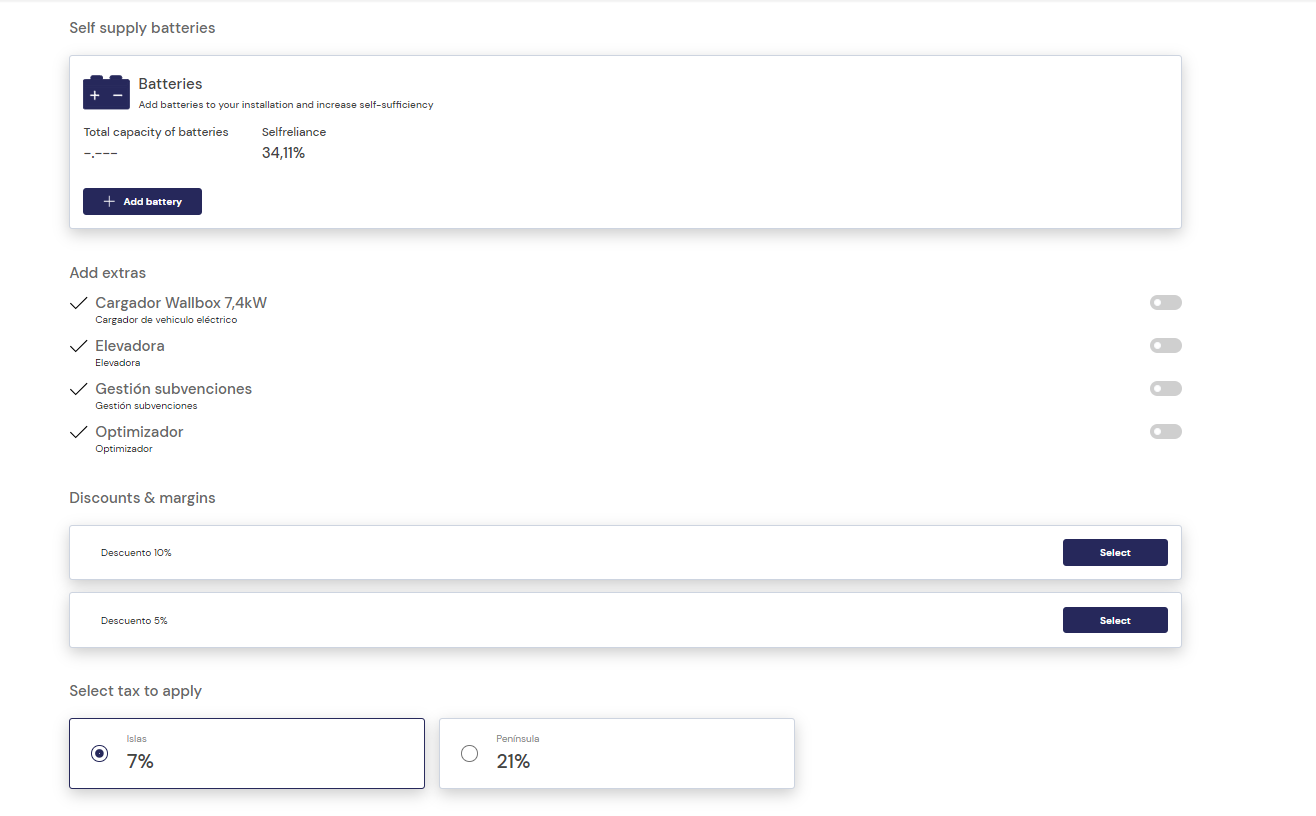
Task: Click the plus icon on Add battery
Action: (110, 202)
